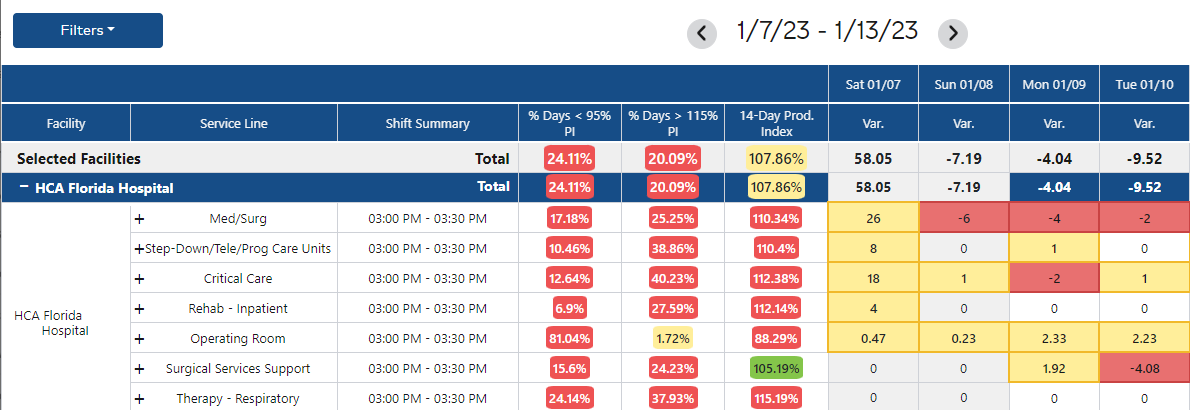Click the Service Line column header
Image resolution: width=1190 pixels, height=410 pixels.
click(x=234, y=124)
